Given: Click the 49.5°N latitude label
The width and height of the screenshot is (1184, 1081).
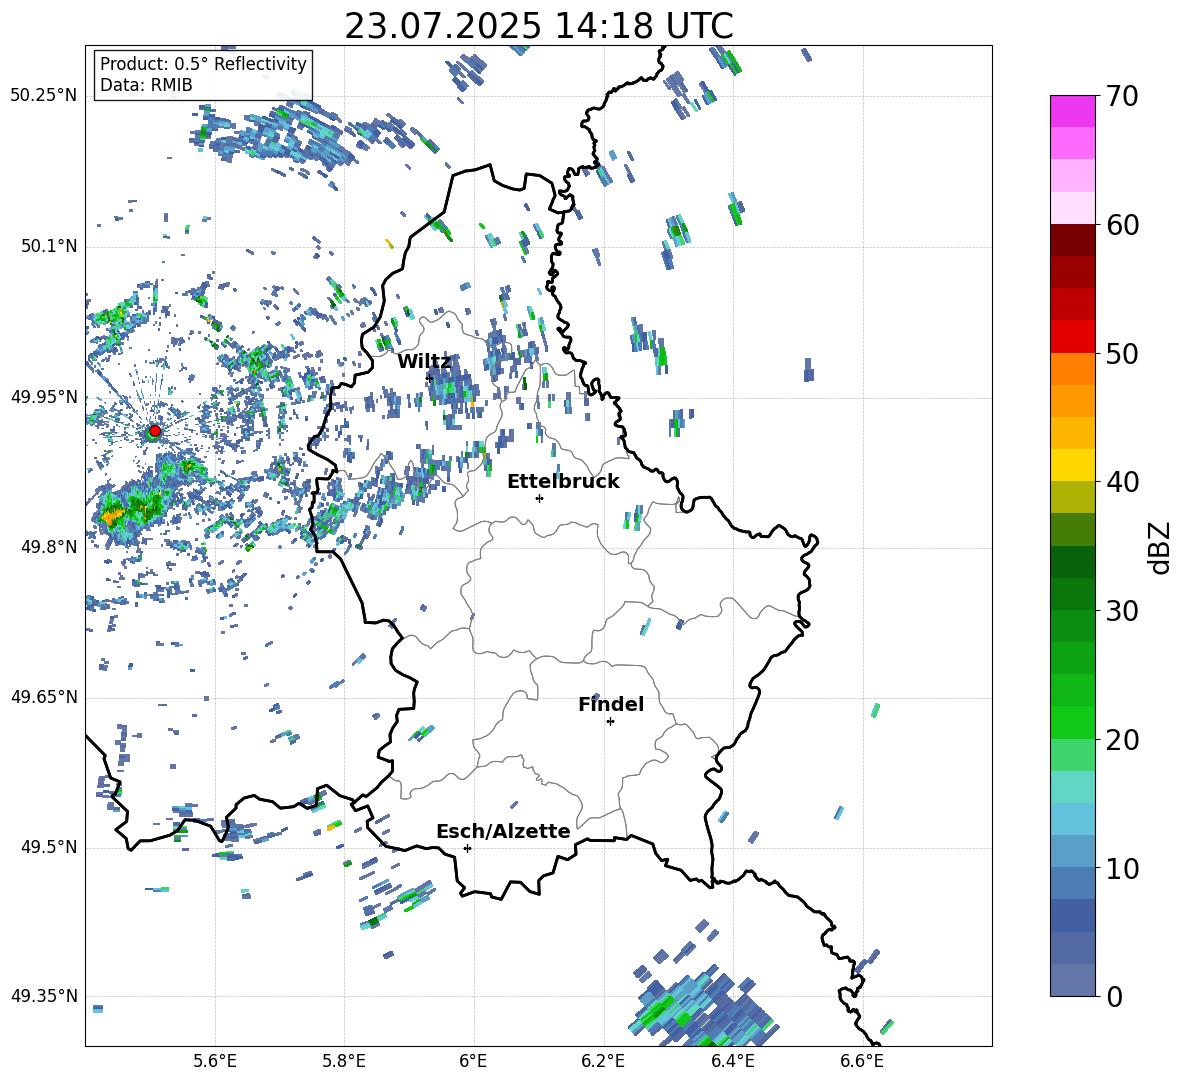Looking at the screenshot, I should click(x=48, y=847).
